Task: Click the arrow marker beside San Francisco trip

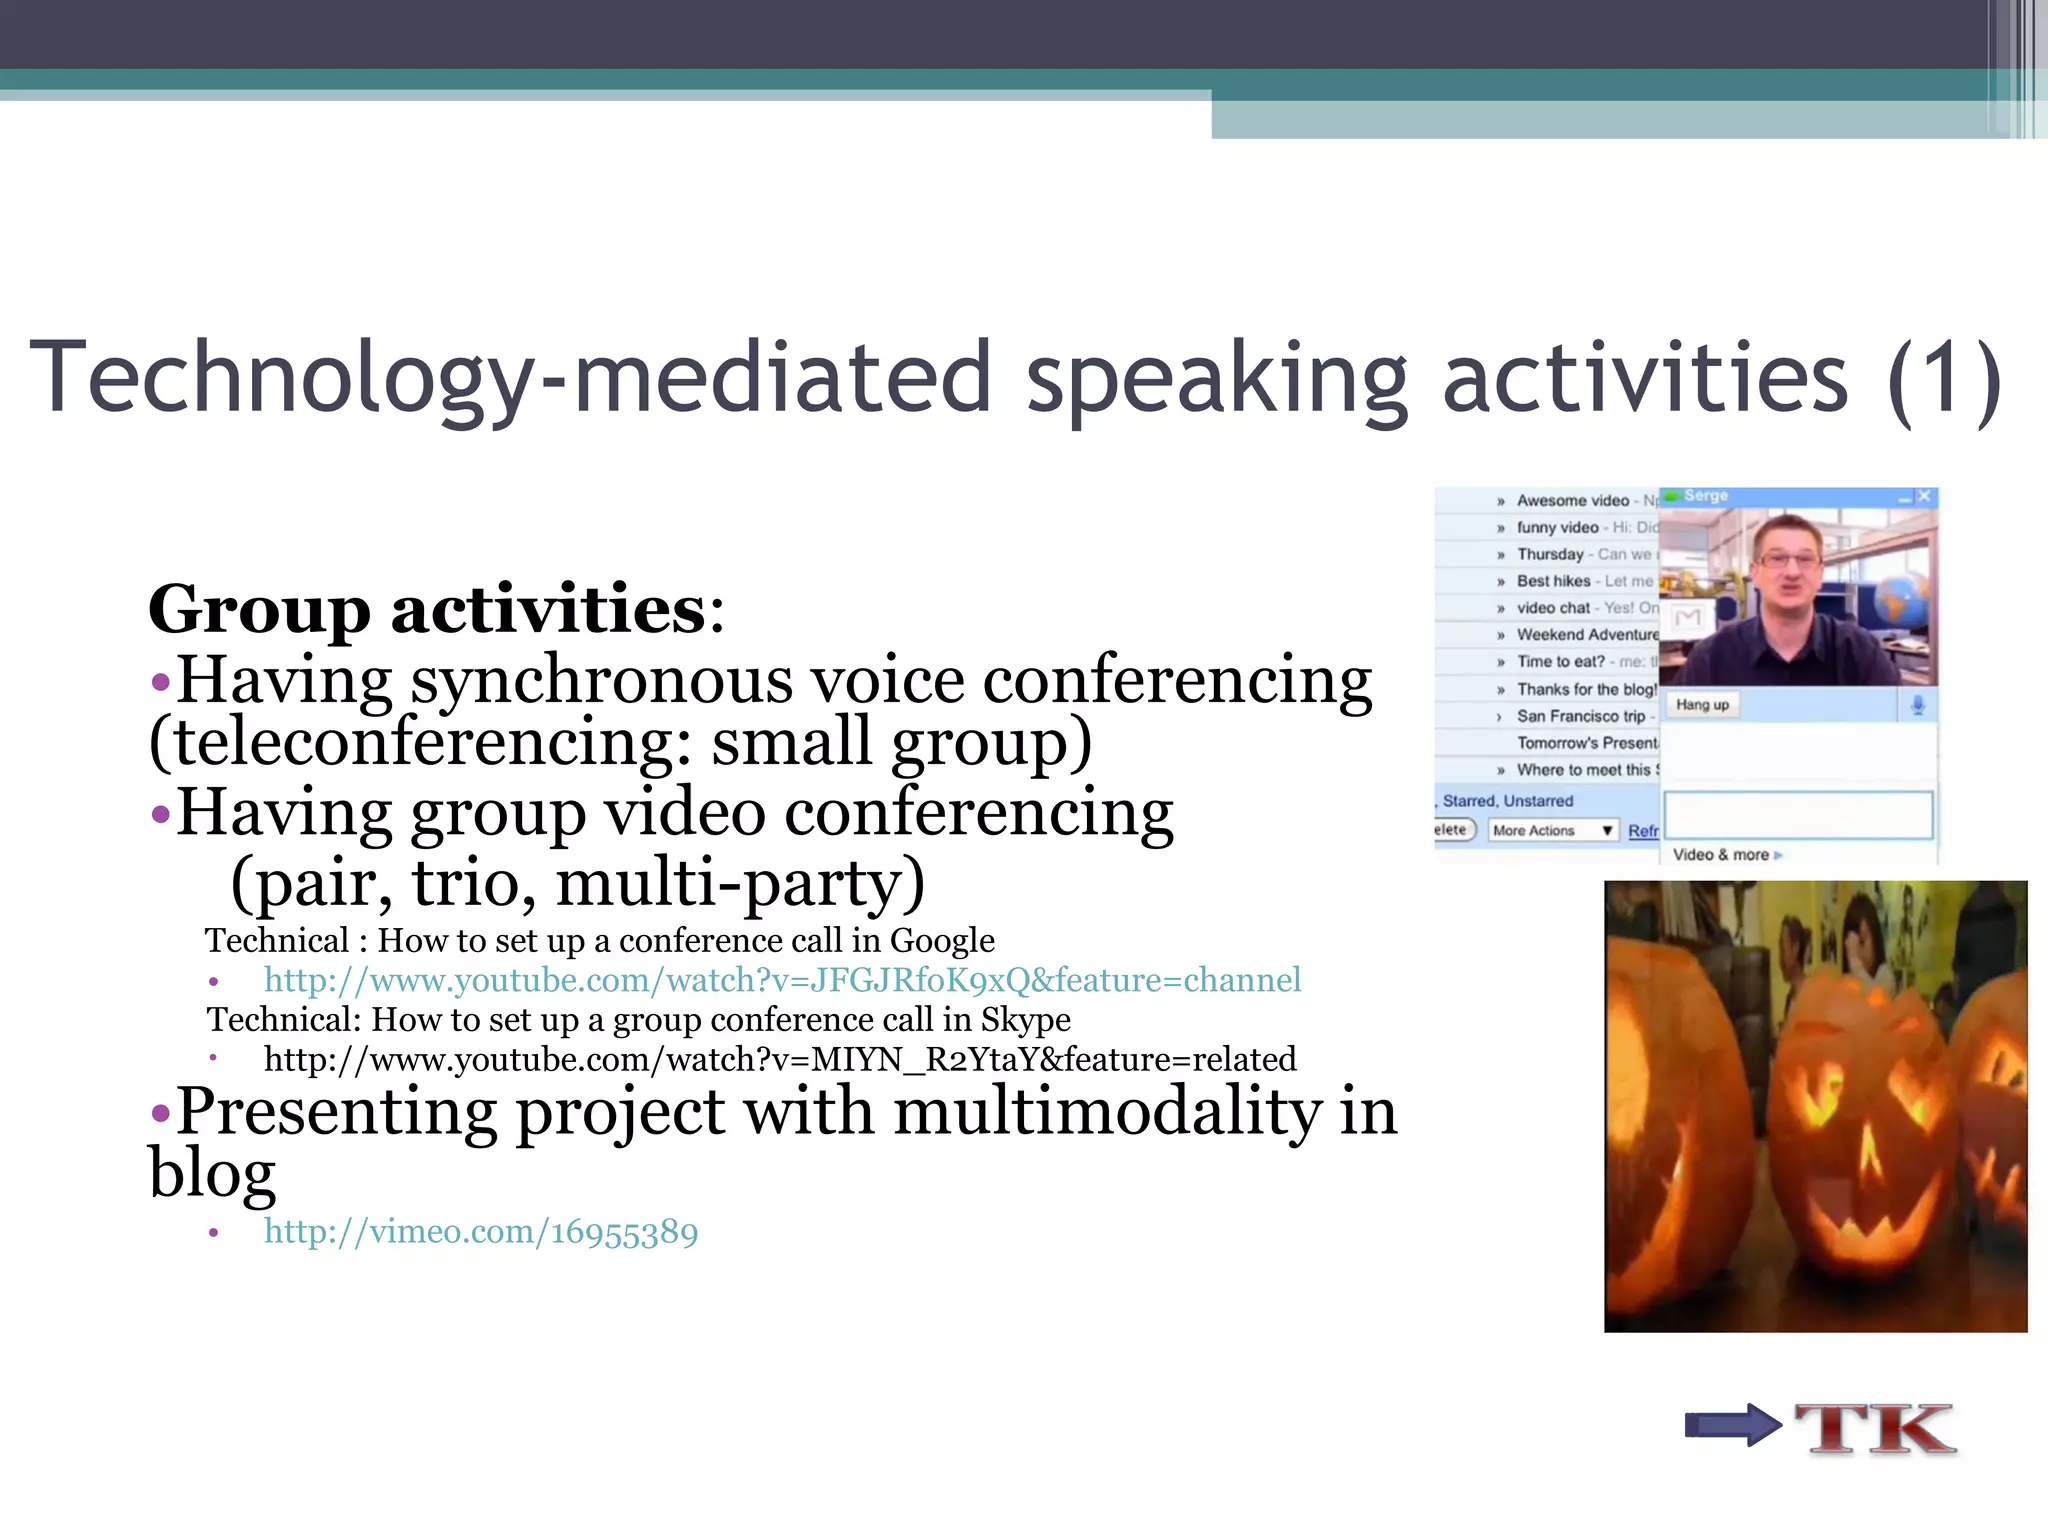Action: [1499, 717]
